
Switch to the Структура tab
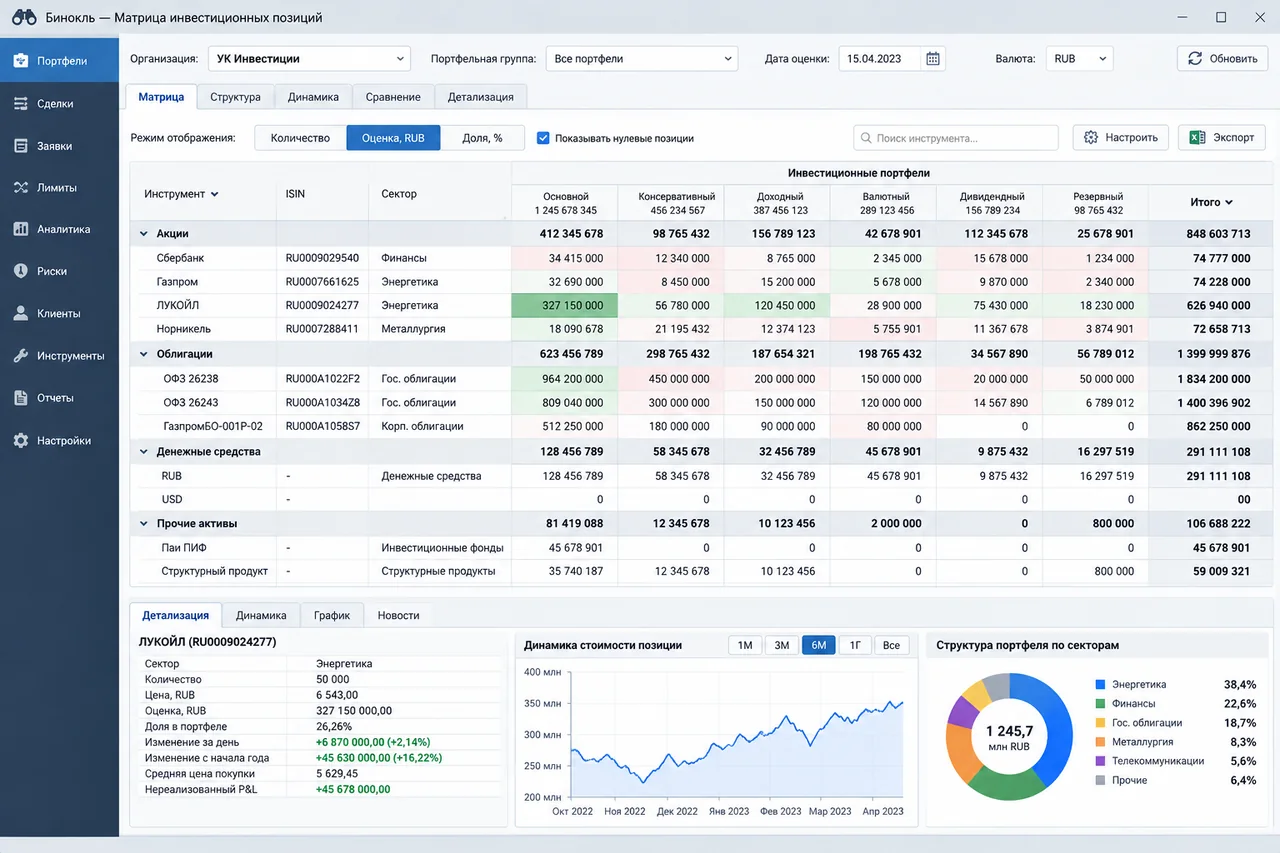click(236, 97)
